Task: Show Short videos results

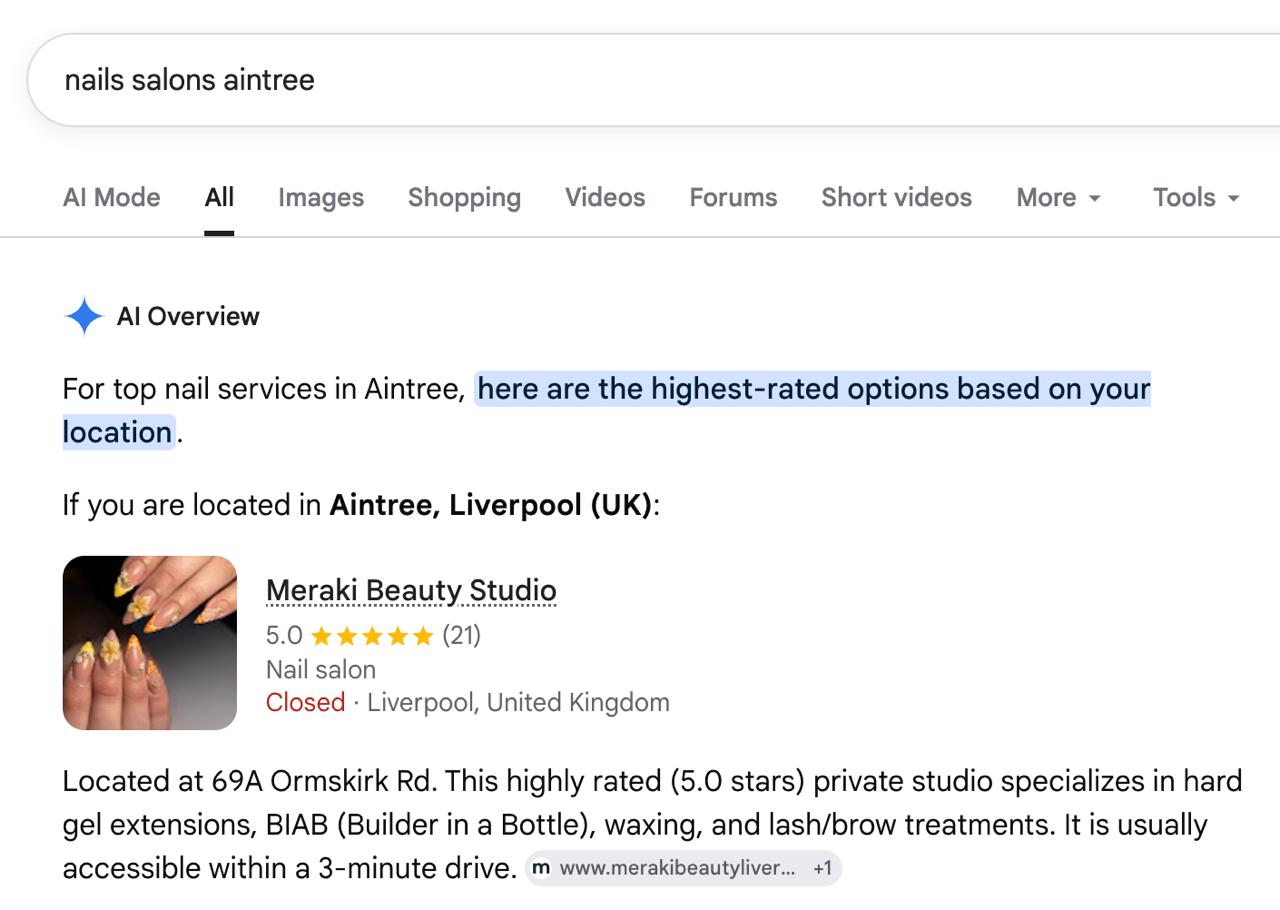Action: coord(896,197)
